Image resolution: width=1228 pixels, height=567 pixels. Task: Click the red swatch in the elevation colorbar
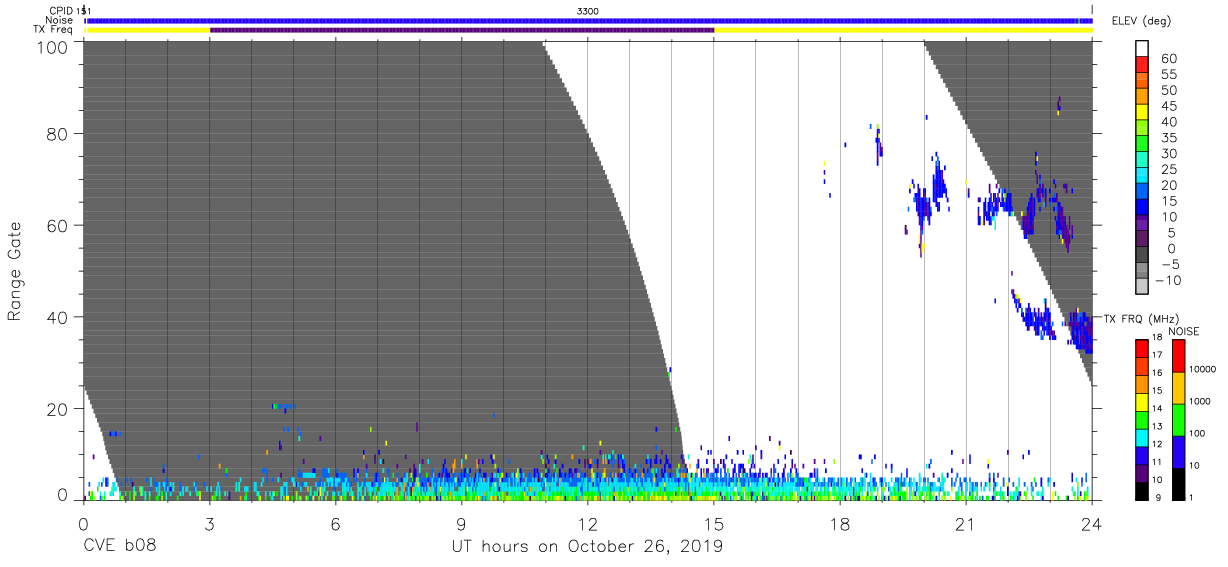1142,65
